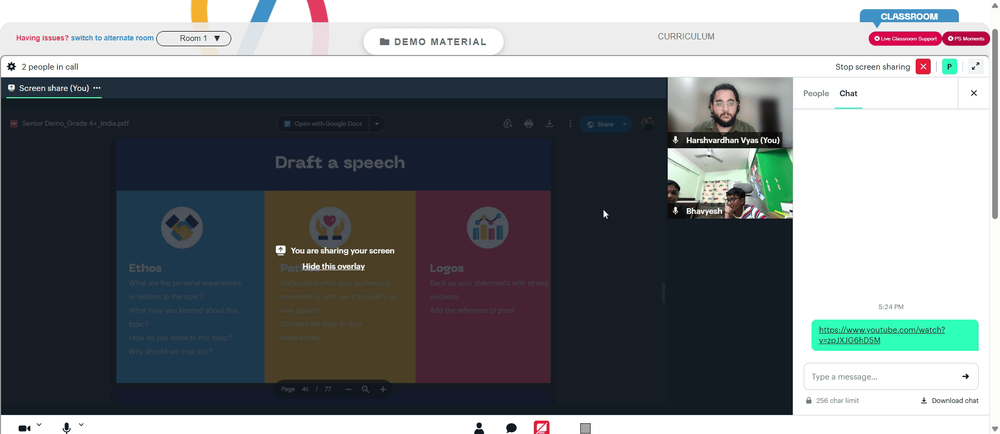
Task: Select the Chat tab
Action: pyautogui.click(x=848, y=93)
